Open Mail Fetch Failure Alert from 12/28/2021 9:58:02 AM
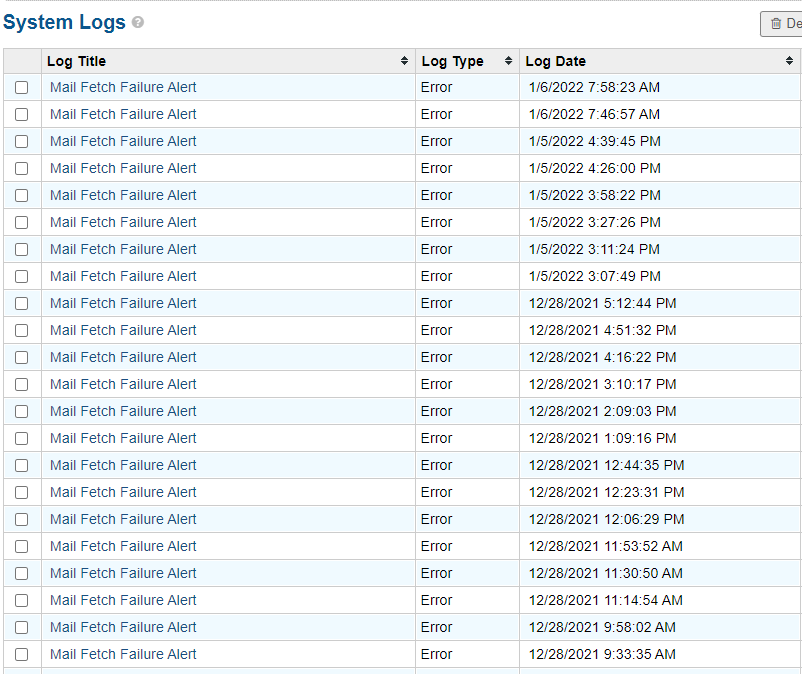This screenshot has width=802, height=674. (123, 627)
